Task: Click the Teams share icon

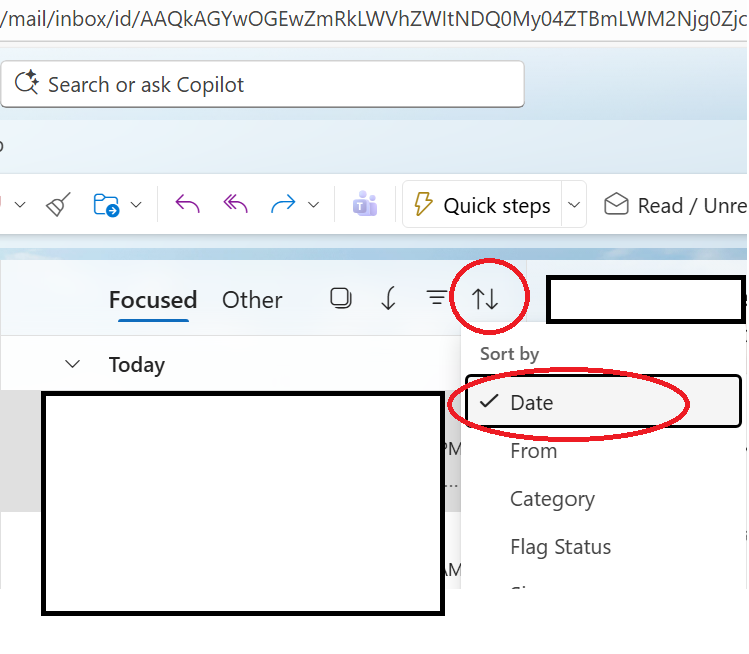Action: pos(365,204)
